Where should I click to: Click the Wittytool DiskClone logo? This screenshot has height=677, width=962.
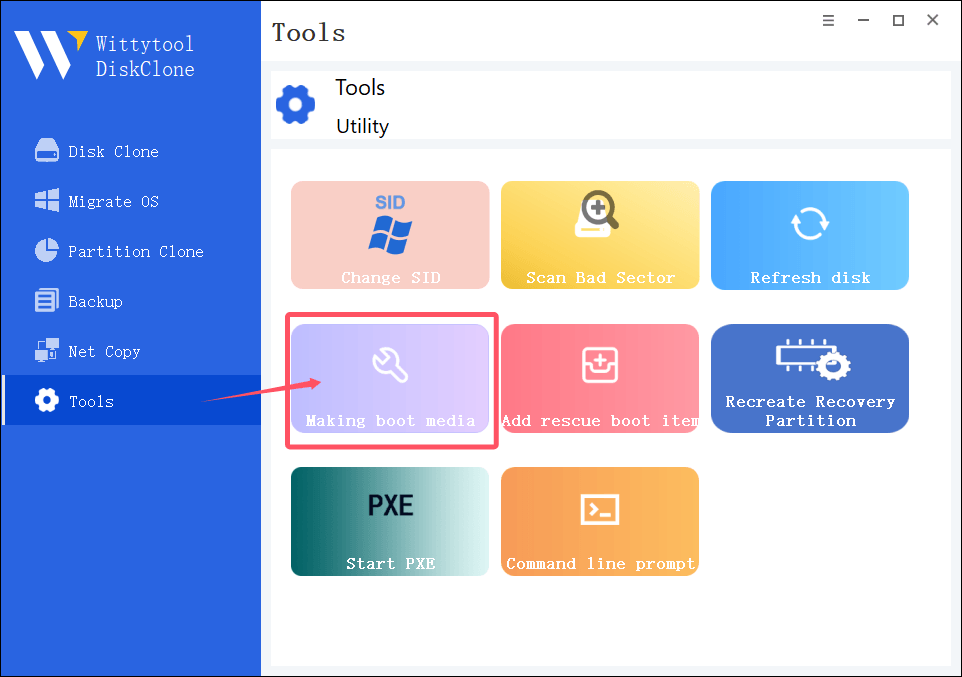tap(104, 55)
